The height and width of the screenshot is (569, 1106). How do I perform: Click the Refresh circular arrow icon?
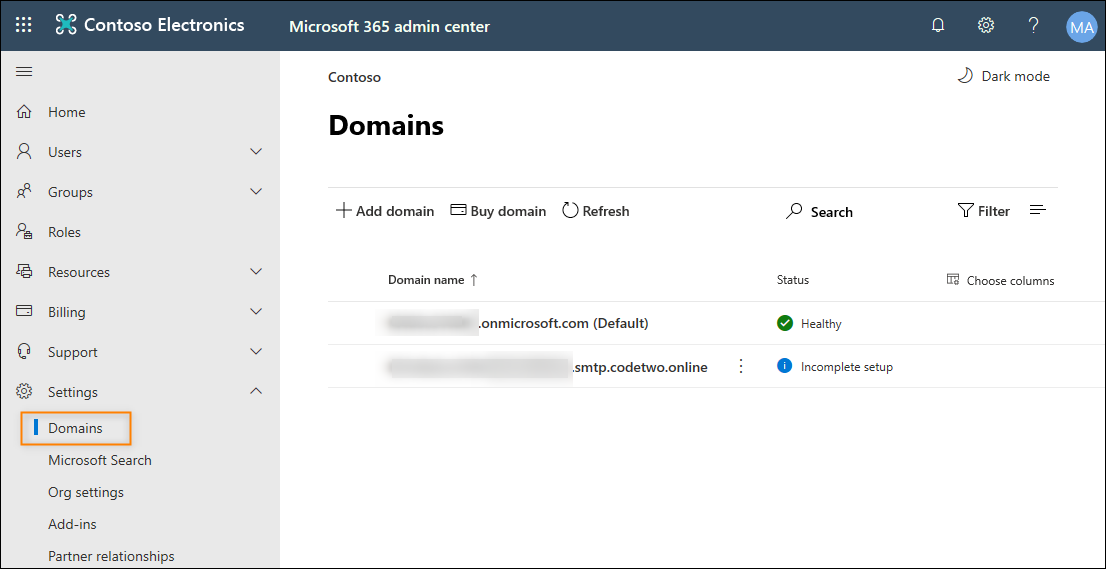(570, 211)
